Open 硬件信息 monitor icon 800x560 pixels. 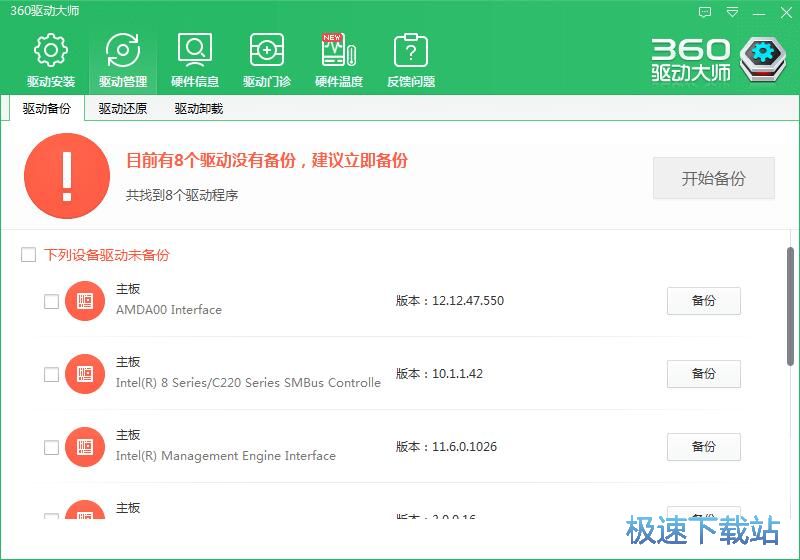194,50
